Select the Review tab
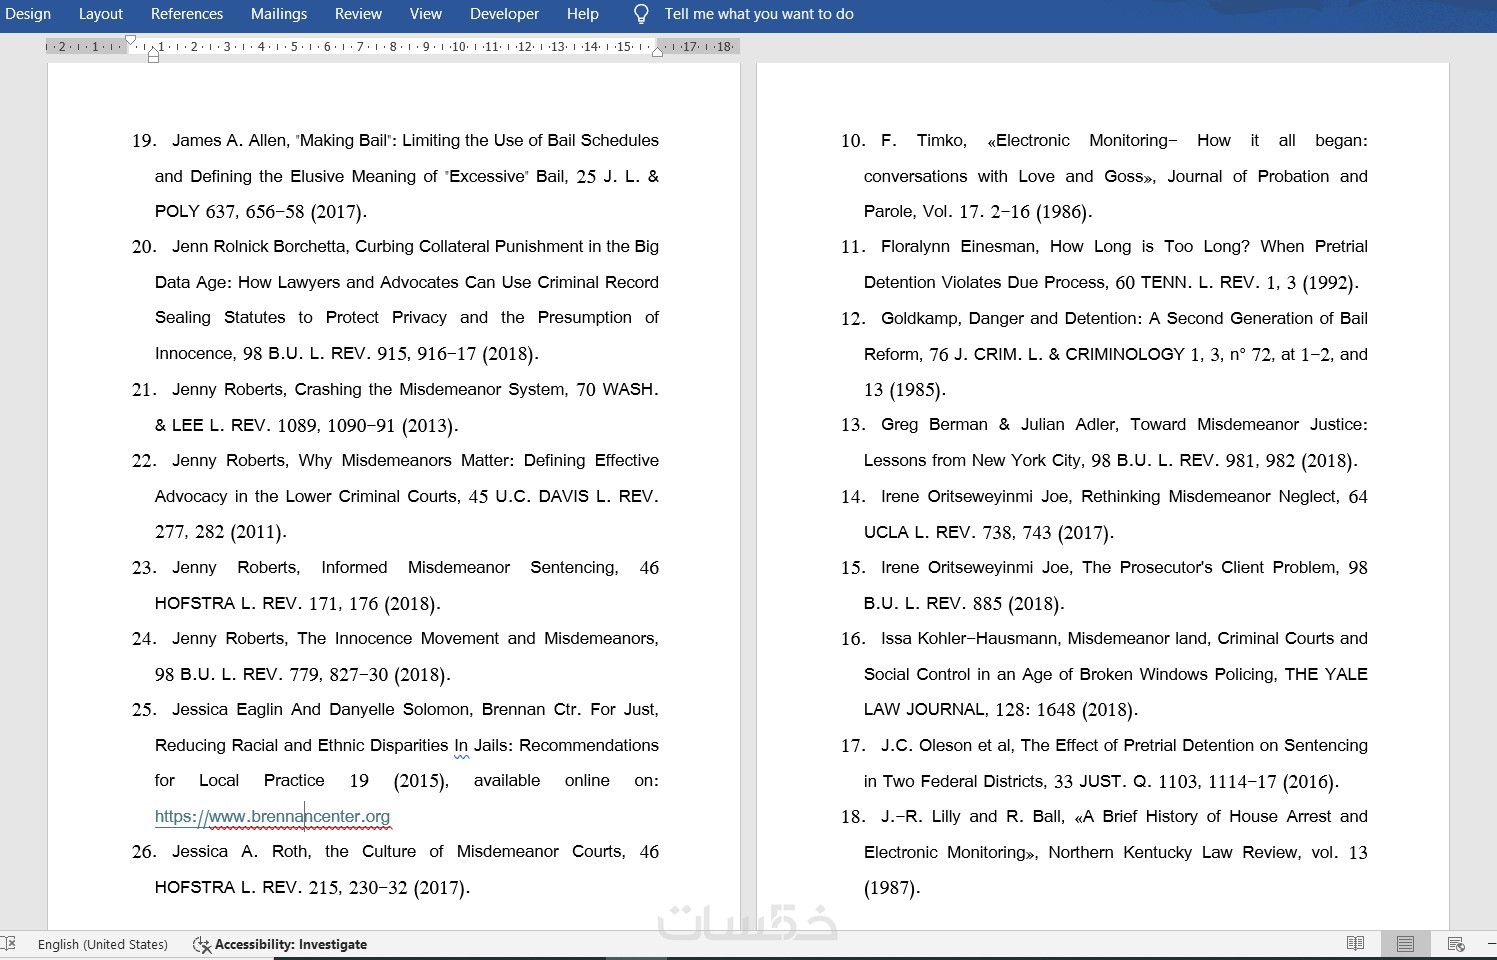Viewport: 1497px width, 960px height. pos(358,14)
